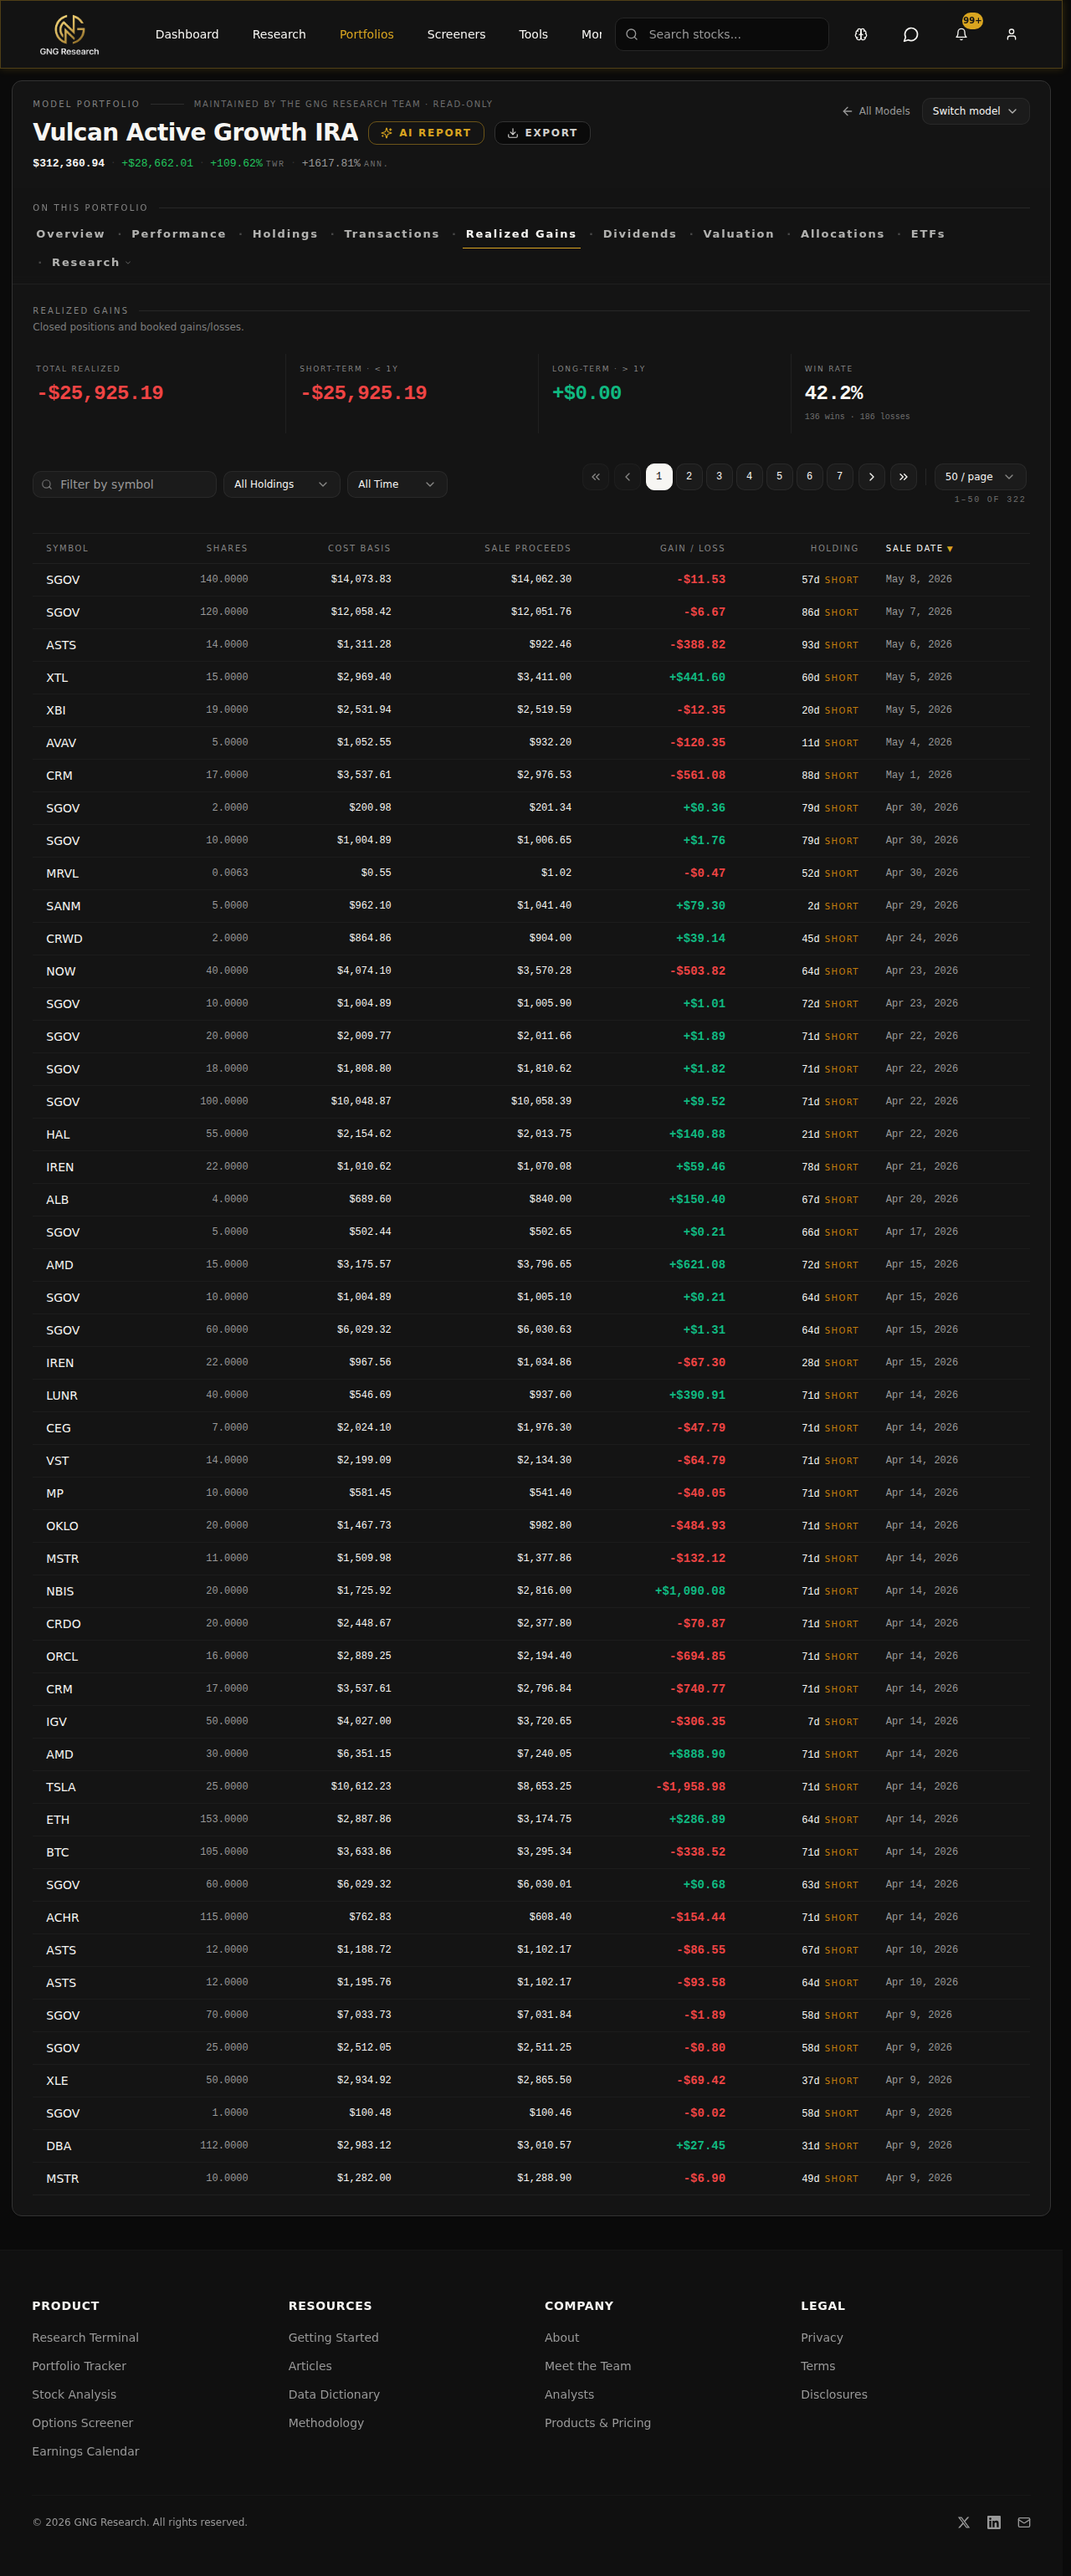The image size is (1071, 2576).
Task: Open the GNG Research logo home
Action: 69,34
